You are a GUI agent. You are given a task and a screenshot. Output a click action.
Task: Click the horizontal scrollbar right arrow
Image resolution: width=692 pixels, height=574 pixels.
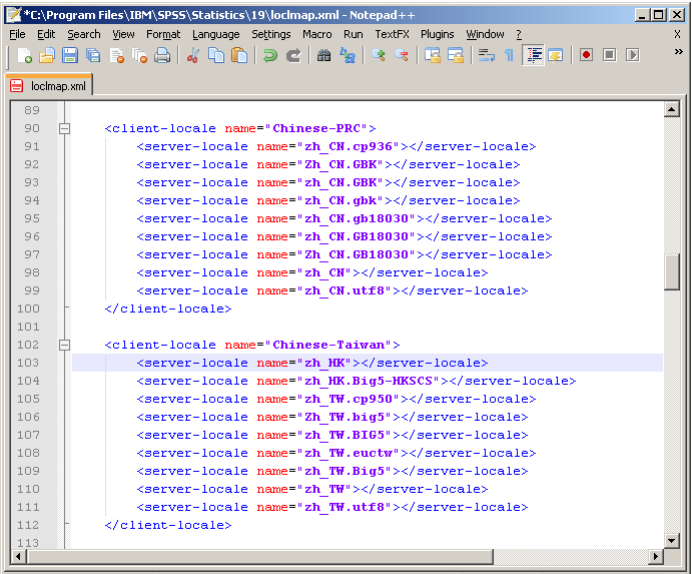(656, 556)
